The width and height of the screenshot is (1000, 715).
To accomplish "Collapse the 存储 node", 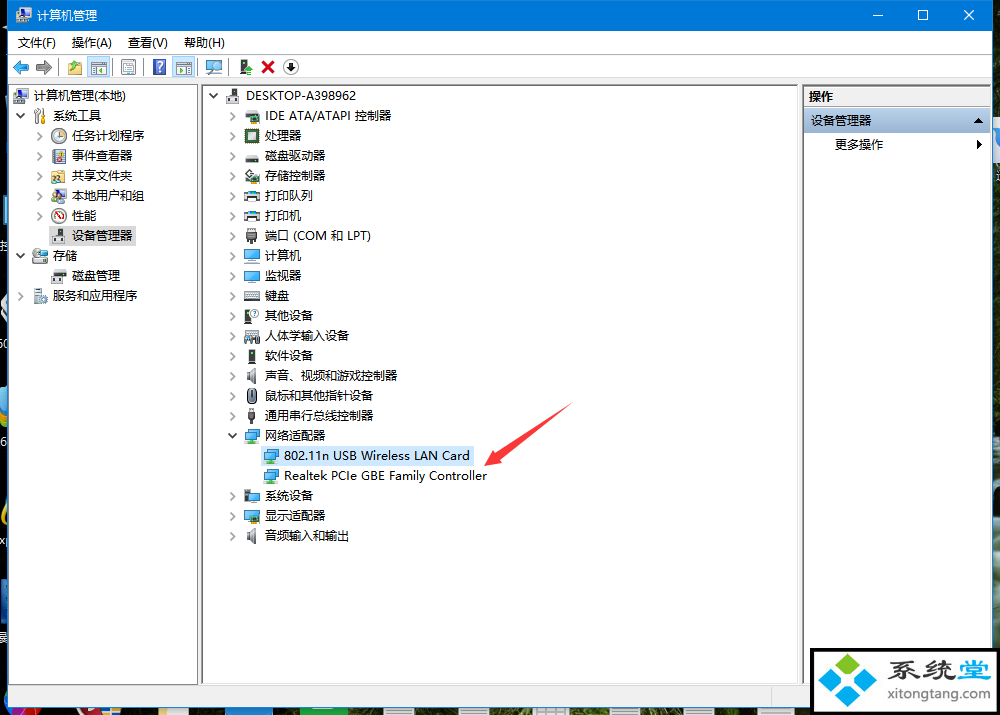I will (x=21, y=256).
